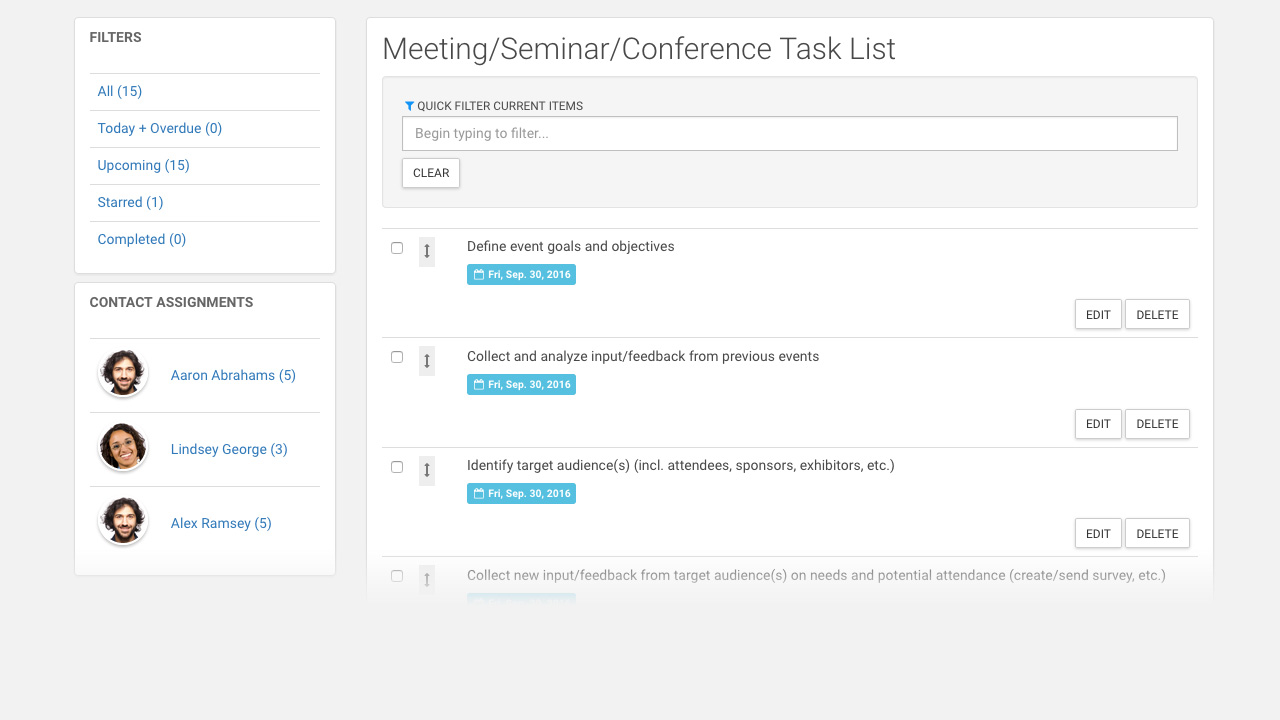Click Alex Ramsey avatar photo
This screenshot has width=1280, height=720.
point(123,522)
